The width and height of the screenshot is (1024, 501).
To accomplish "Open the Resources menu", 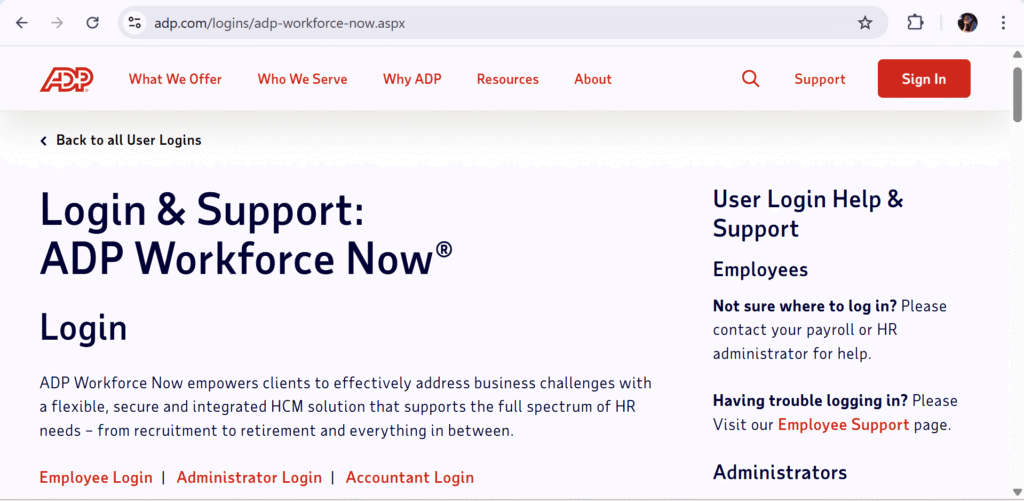I will click(x=507, y=79).
